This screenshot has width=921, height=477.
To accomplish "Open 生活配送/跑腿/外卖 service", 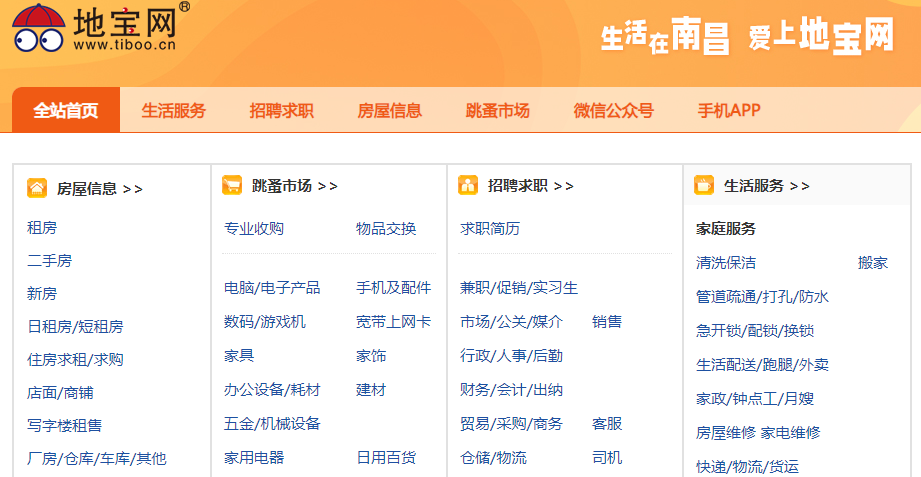I will coord(762,365).
